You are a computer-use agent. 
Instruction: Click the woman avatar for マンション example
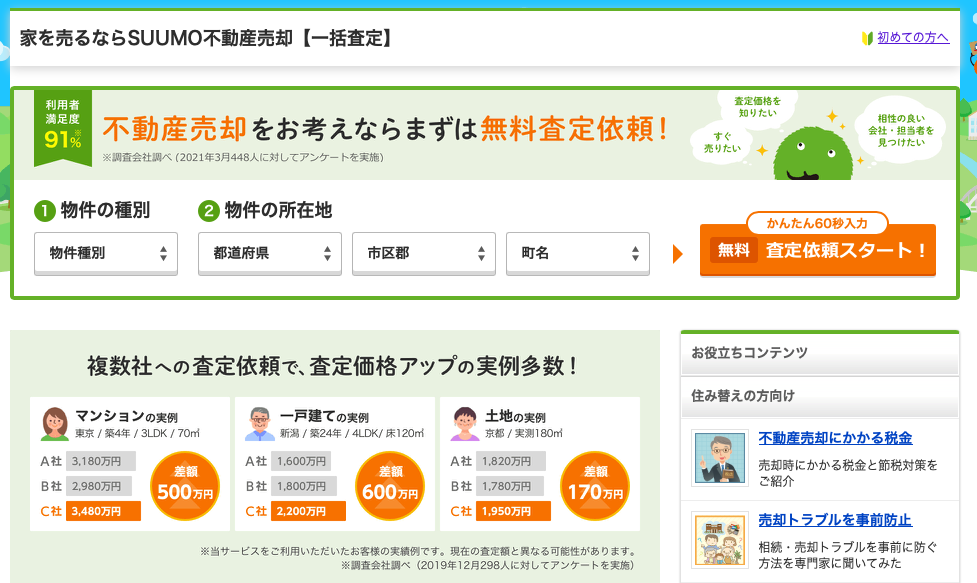click(x=55, y=424)
